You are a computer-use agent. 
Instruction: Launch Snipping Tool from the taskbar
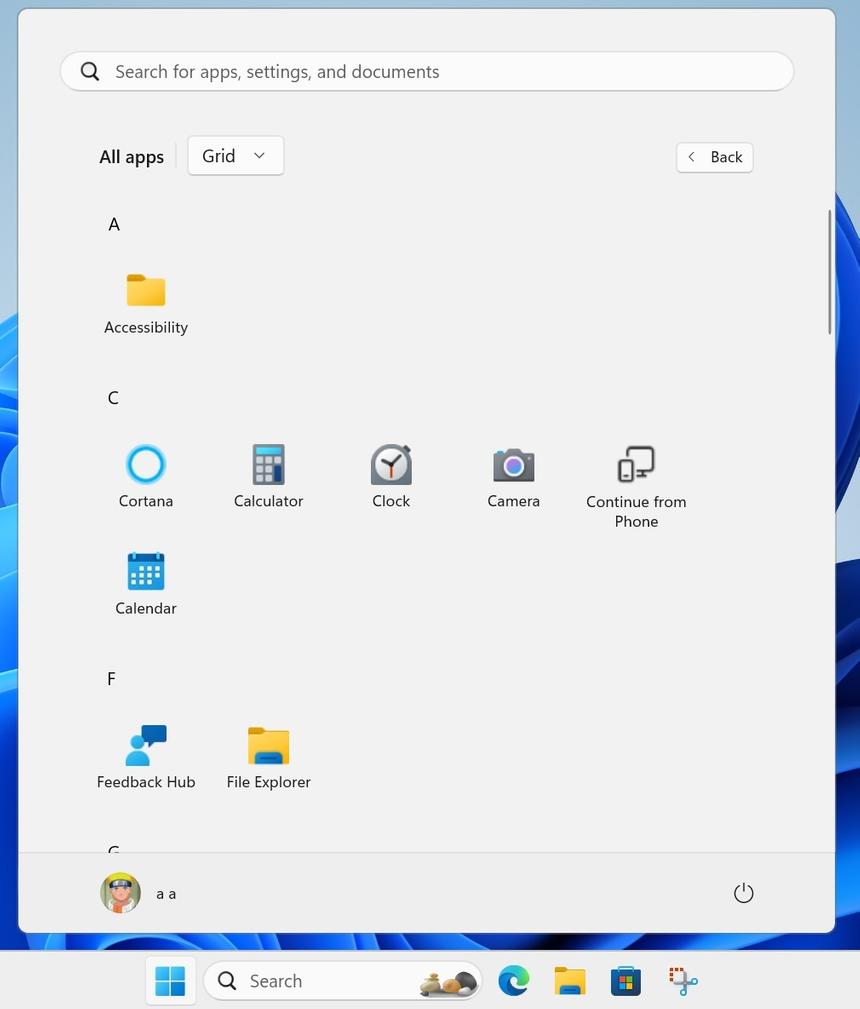pos(681,981)
